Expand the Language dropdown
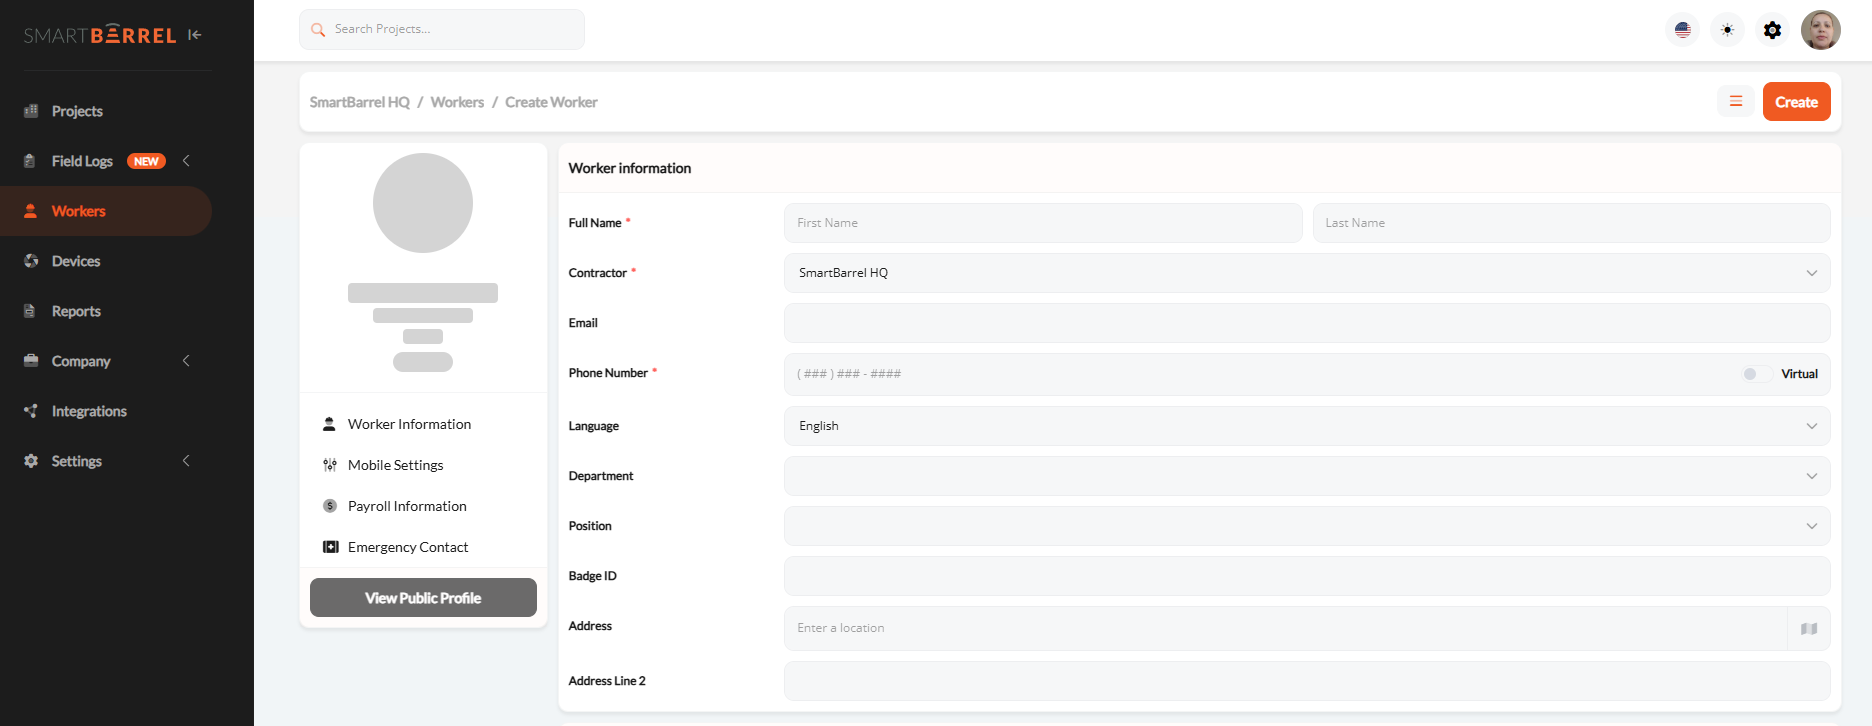This screenshot has height=726, width=1872. [x=1306, y=426]
